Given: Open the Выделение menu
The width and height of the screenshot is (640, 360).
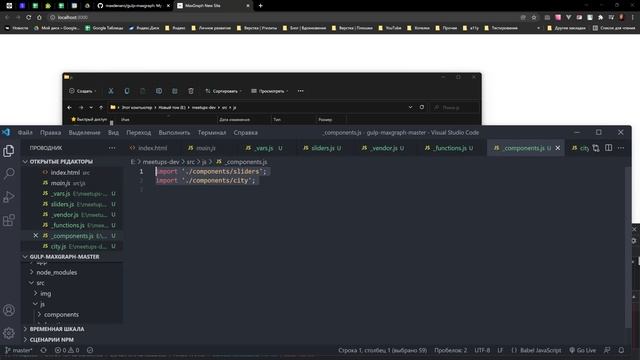Looking at the screenshot, I should click(x=84, y=133).
